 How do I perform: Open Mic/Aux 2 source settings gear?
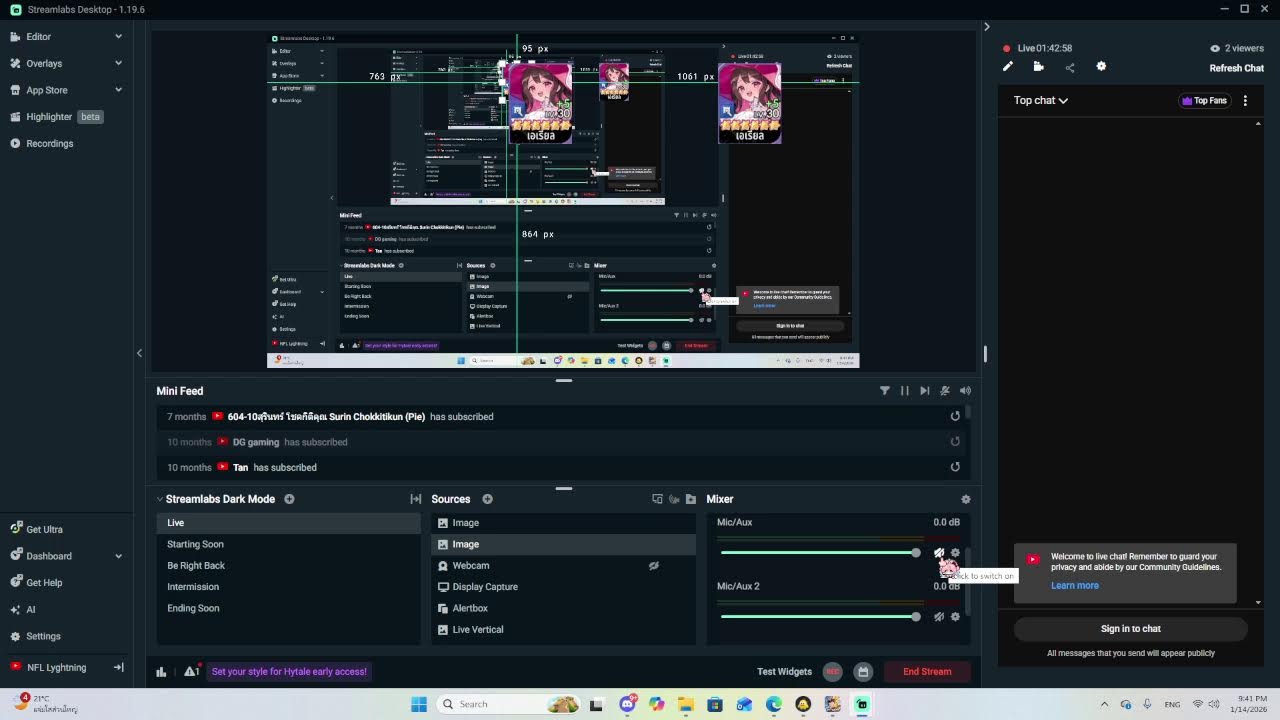pos(955,617)
